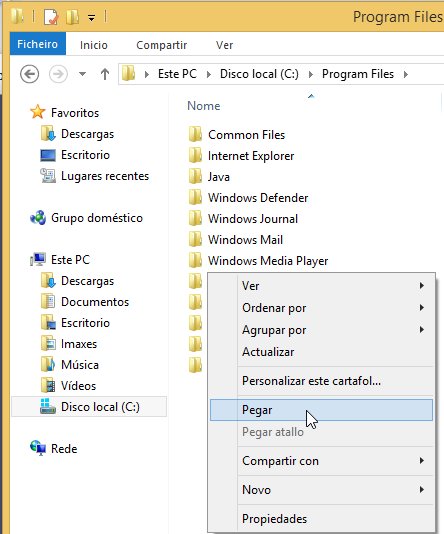This screenshot has height=534, width=444.
Task: Select the Common Files folder
Action: pyautogui.click(x=247, y=135)
